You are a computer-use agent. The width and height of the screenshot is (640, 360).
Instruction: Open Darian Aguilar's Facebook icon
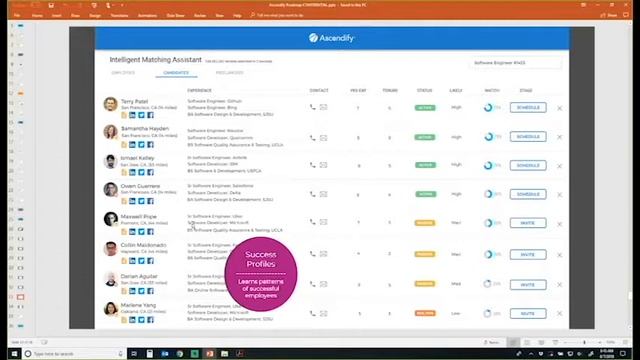(150, 291)
